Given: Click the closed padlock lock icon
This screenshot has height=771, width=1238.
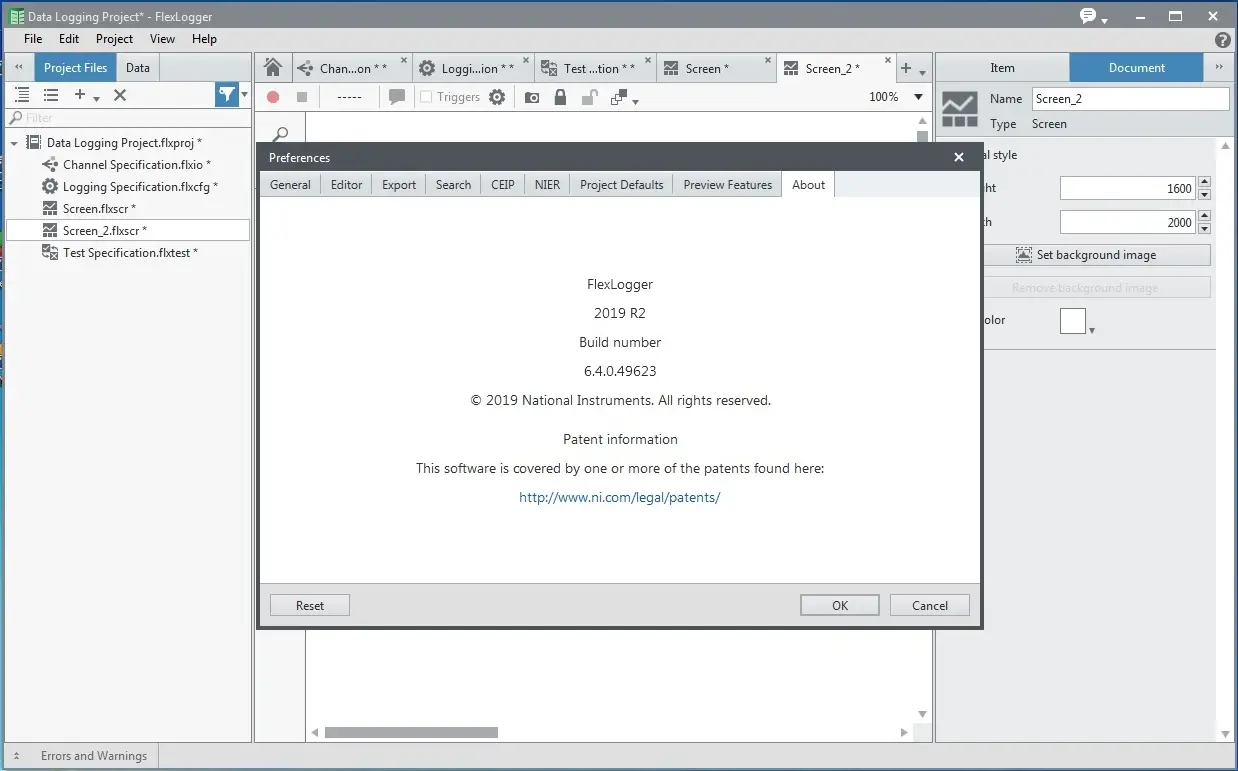Looking at the screenshot, I should tap(560, 97).
